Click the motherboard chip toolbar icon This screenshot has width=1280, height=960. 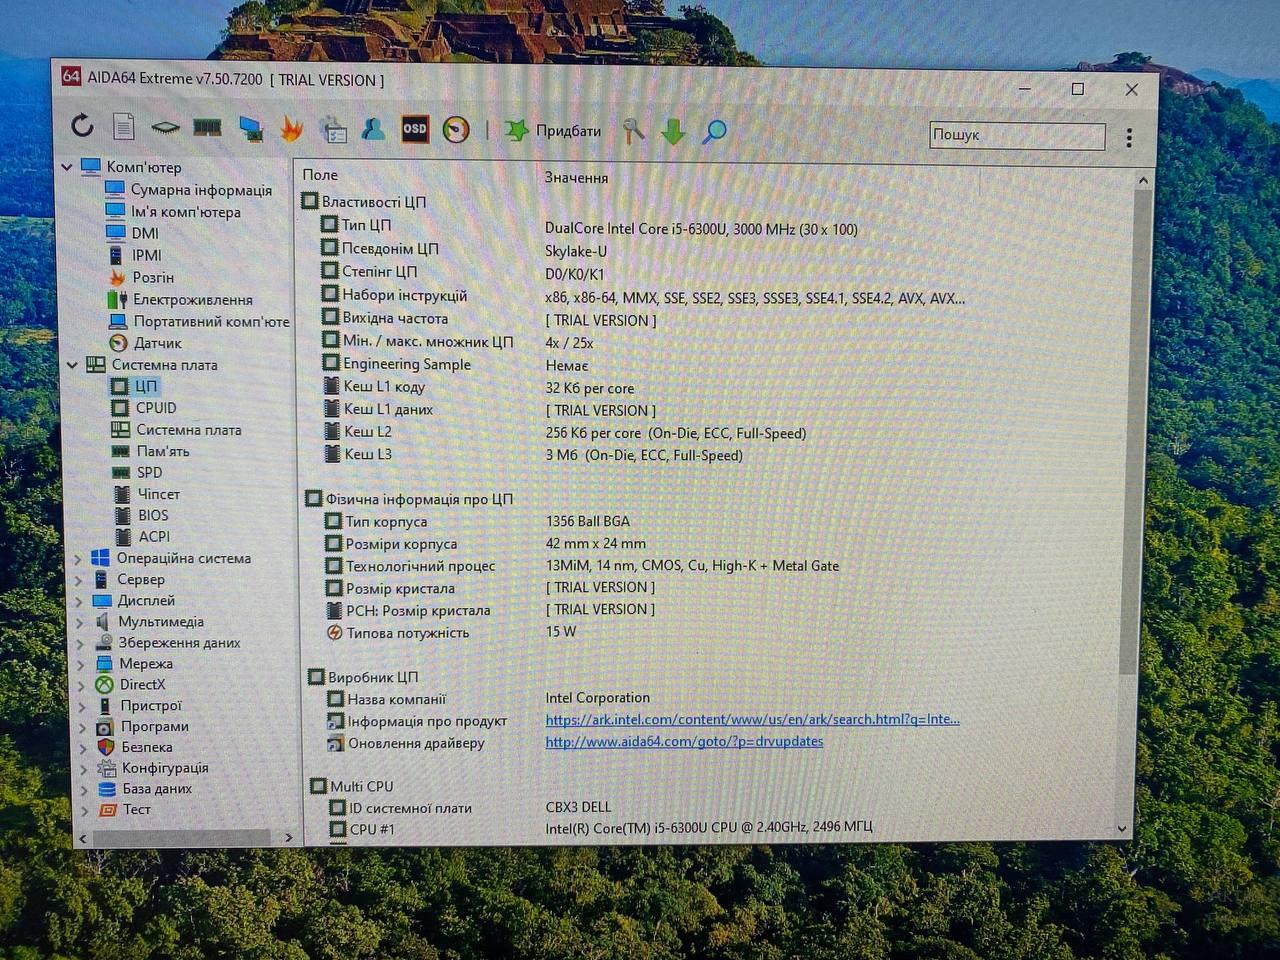(x=165, y=128)
